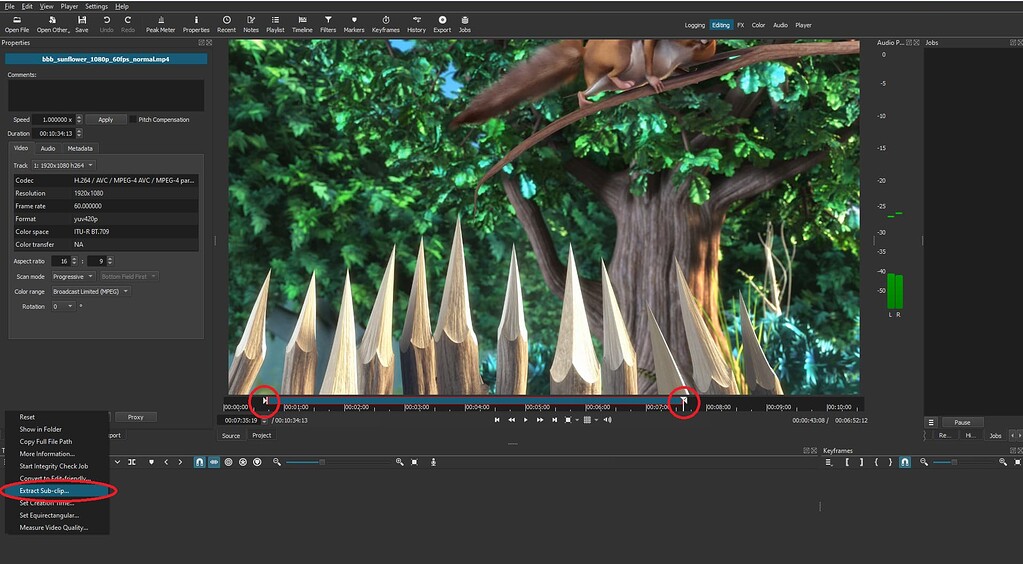
Task: Click the Pause button in Jobs panel
Action: click(x=962, y=422)
